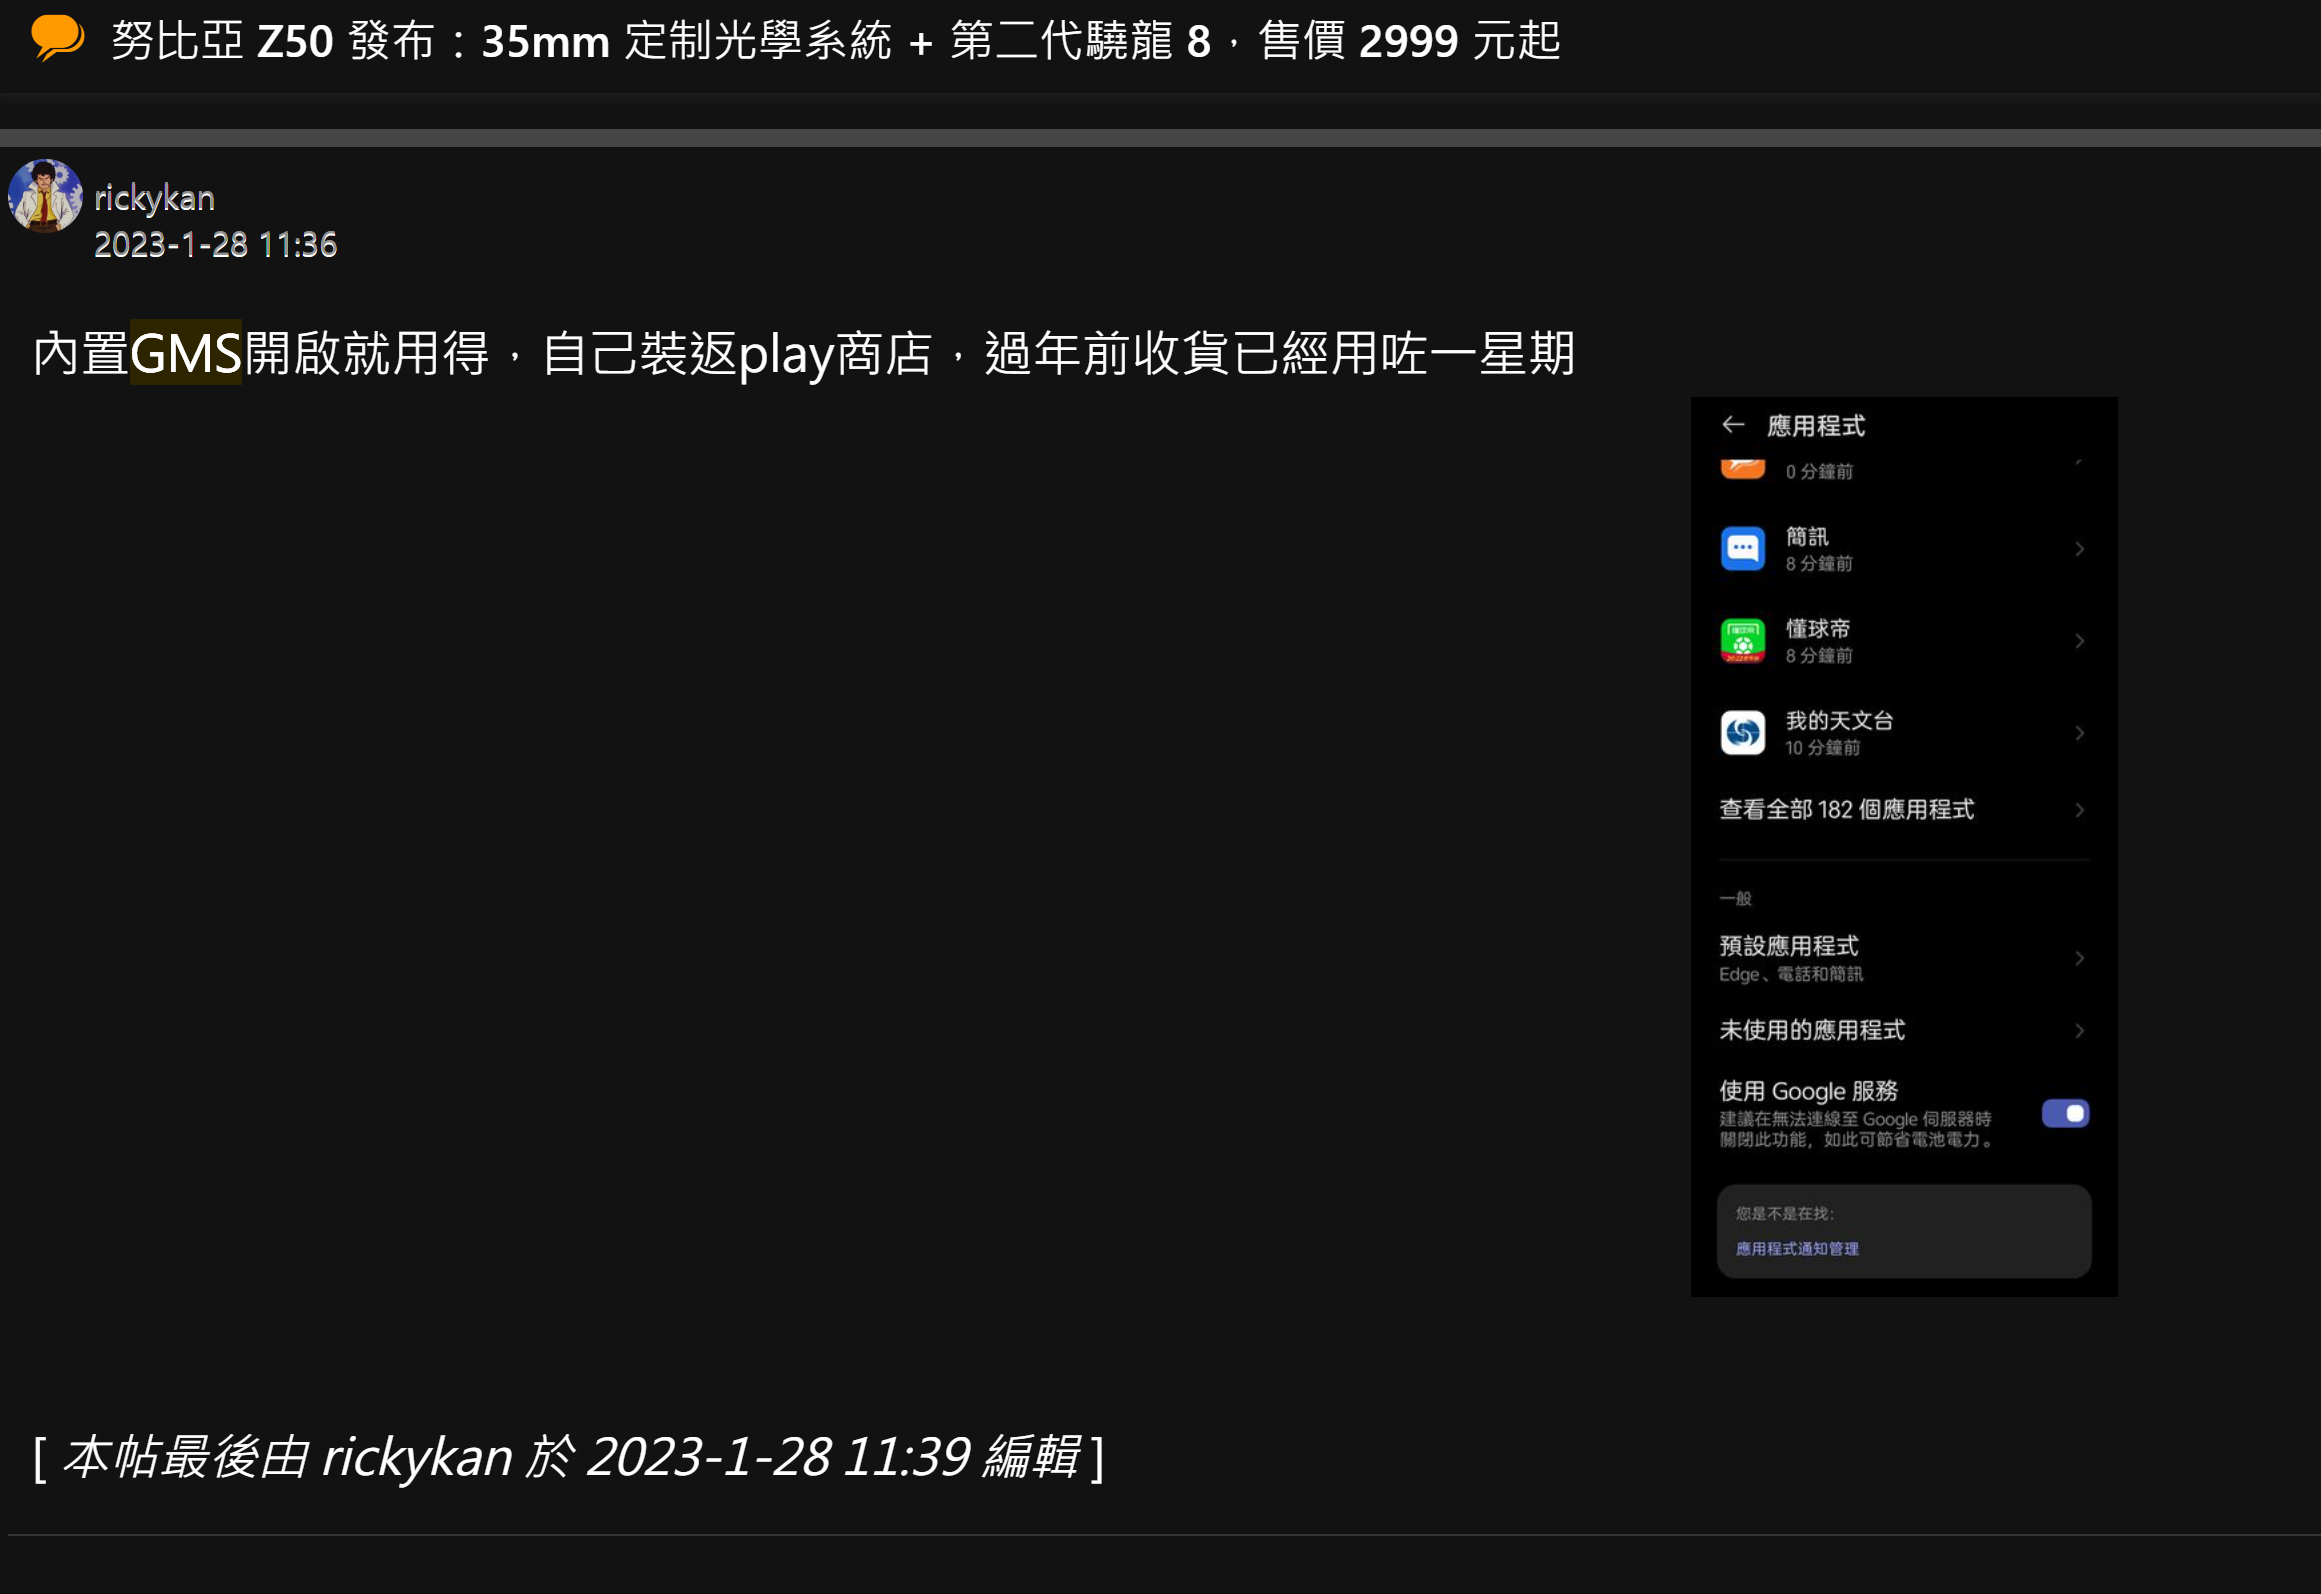
Task: Click the 10 分鐘前 timestamp
Action: click(1822, 748)
